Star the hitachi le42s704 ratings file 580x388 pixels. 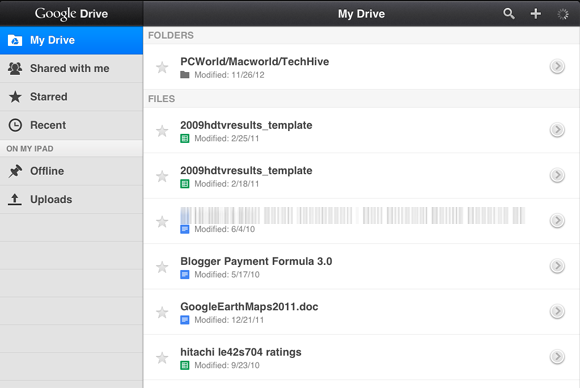[162, 358]
